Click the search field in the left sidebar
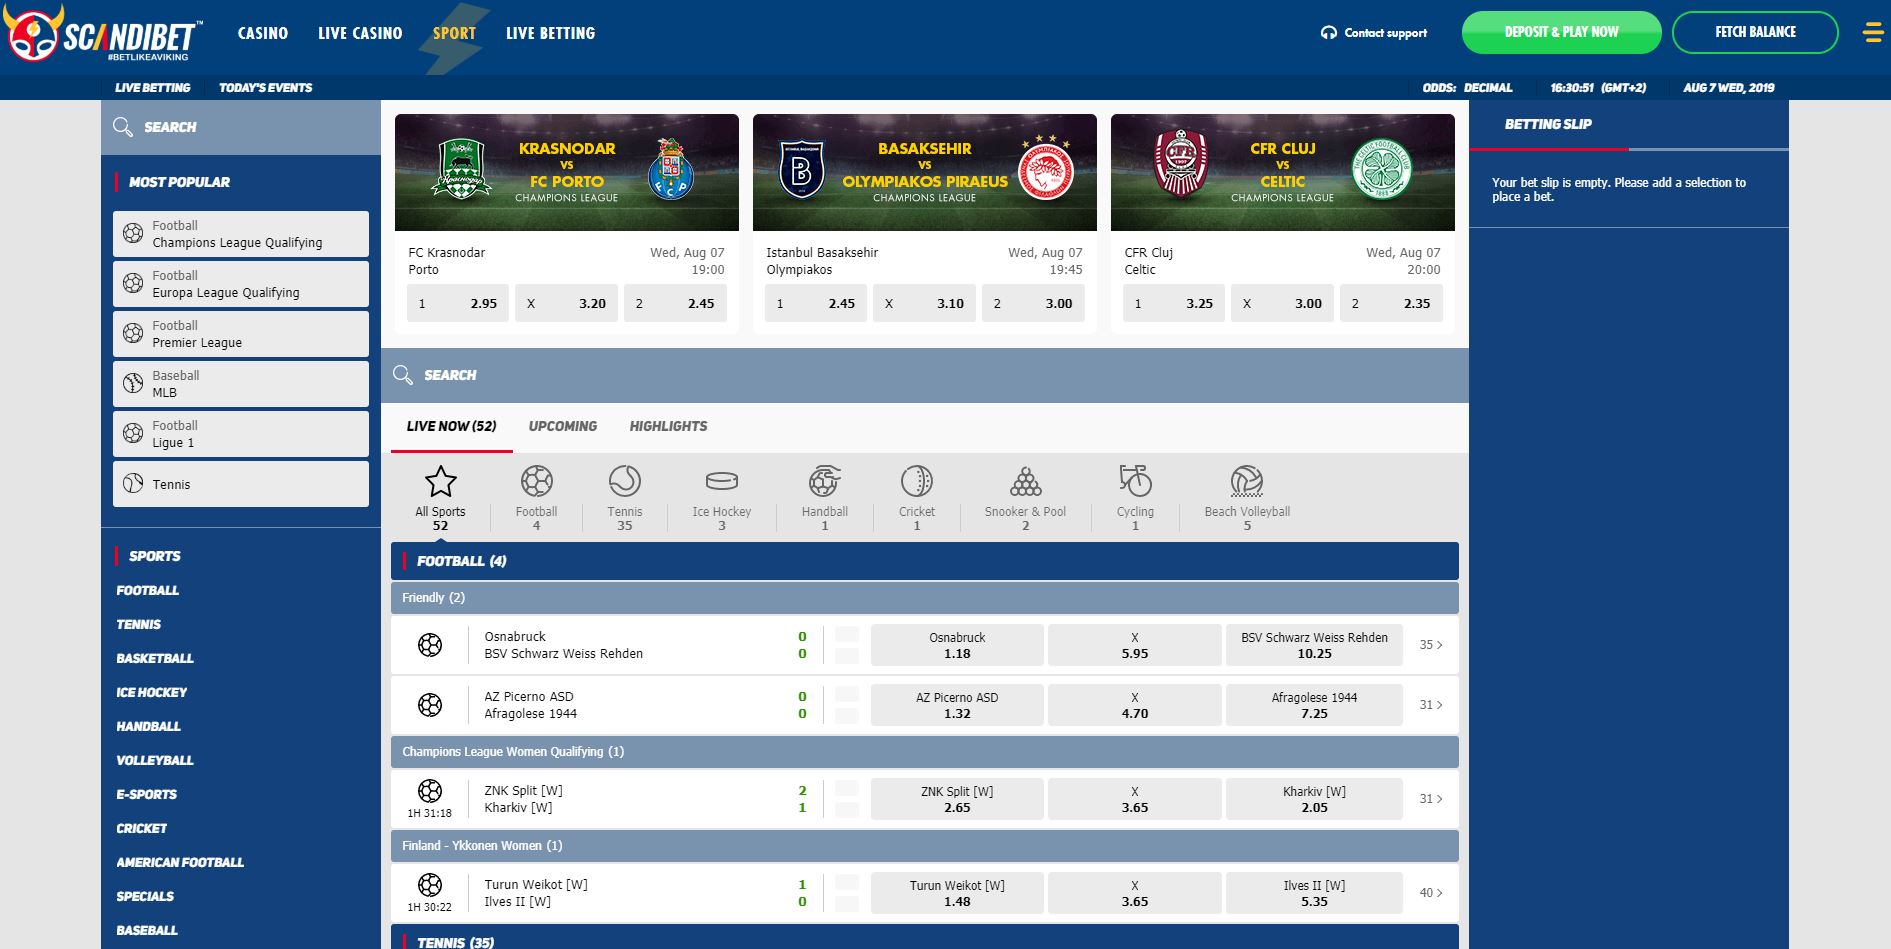This screenshot has height=949, width=1891. (x=241, y=127)
